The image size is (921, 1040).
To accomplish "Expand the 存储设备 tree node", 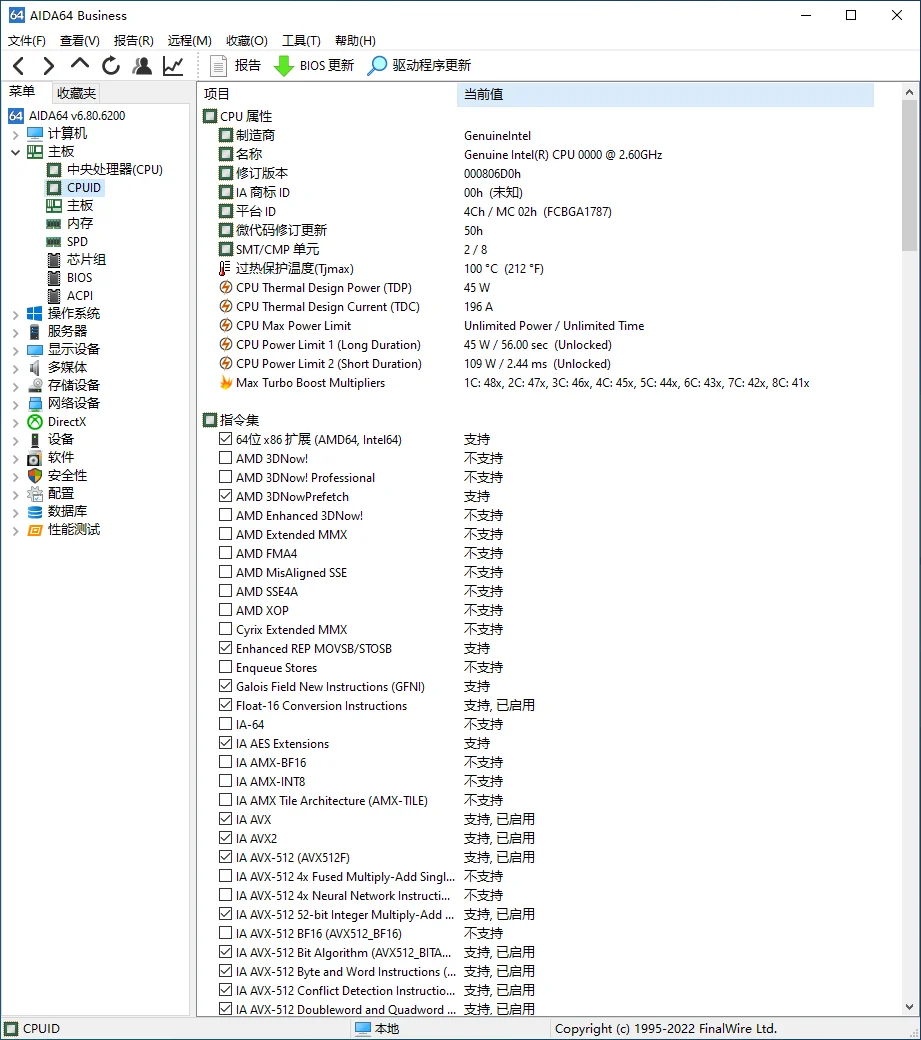I will [x=15, y=385].
